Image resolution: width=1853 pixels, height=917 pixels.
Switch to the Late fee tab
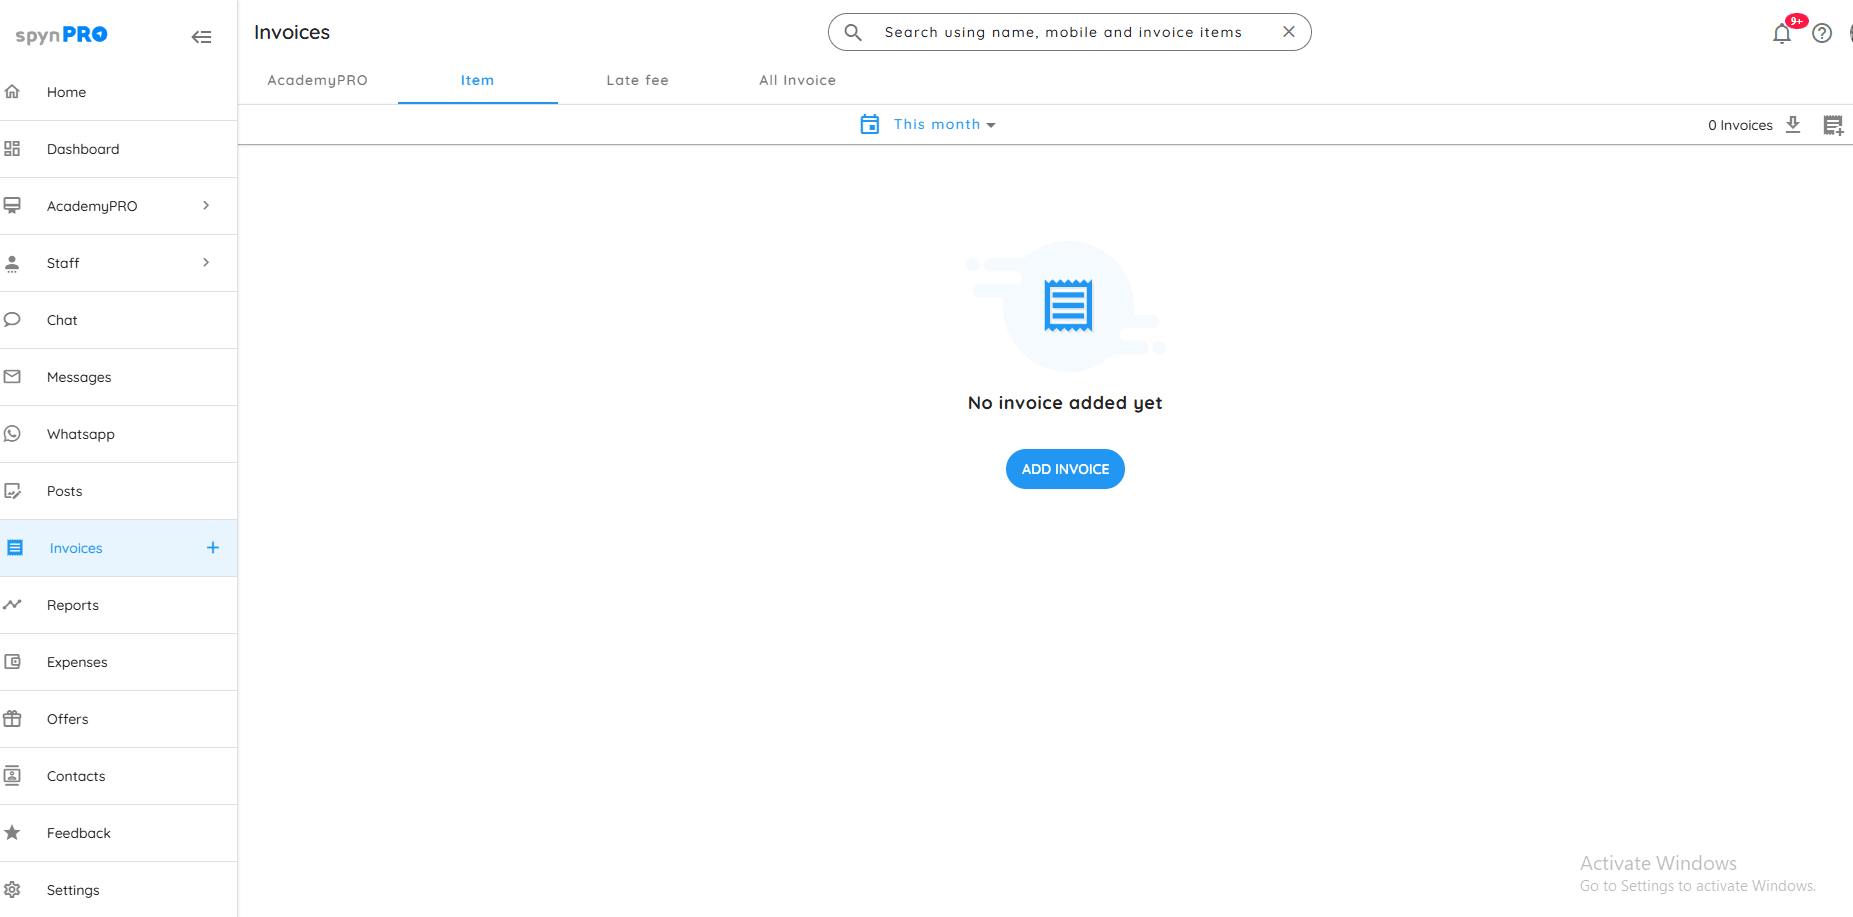pos(637,80)
